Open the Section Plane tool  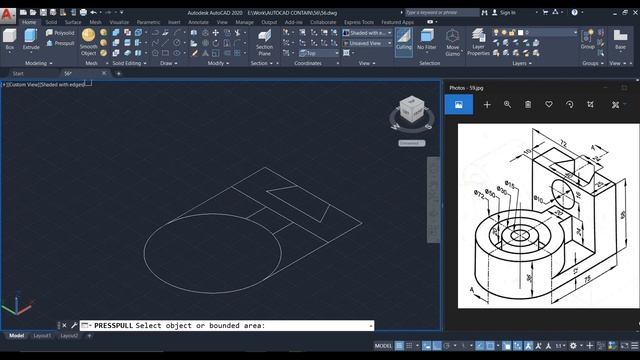(x=264, y=42)
